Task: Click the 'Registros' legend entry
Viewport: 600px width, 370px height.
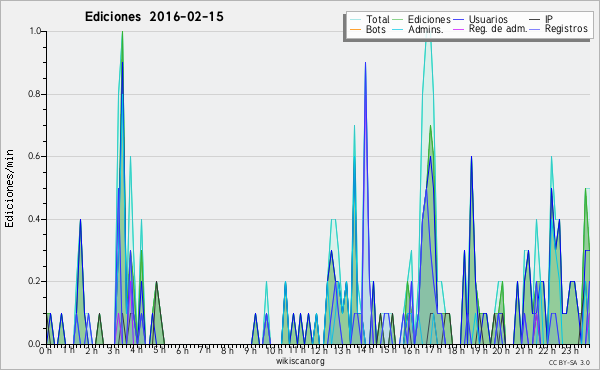Action: [566, 29]
